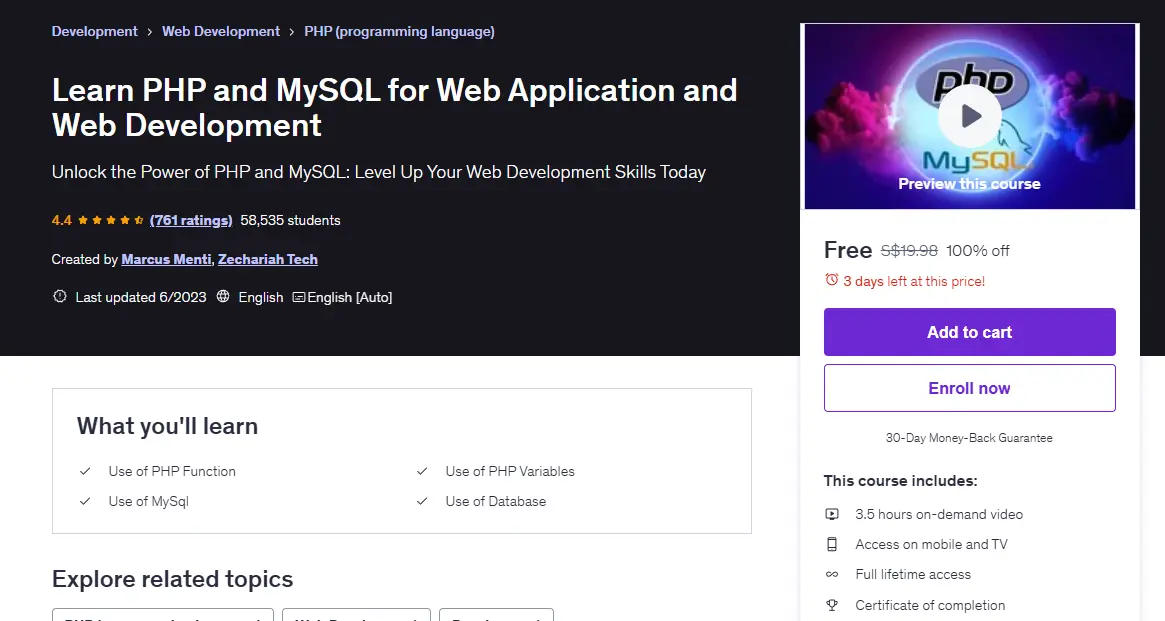Play the course preview video
Image resolution: width=1165 pixels, height=621 pixels.
(x=970, y=116)
